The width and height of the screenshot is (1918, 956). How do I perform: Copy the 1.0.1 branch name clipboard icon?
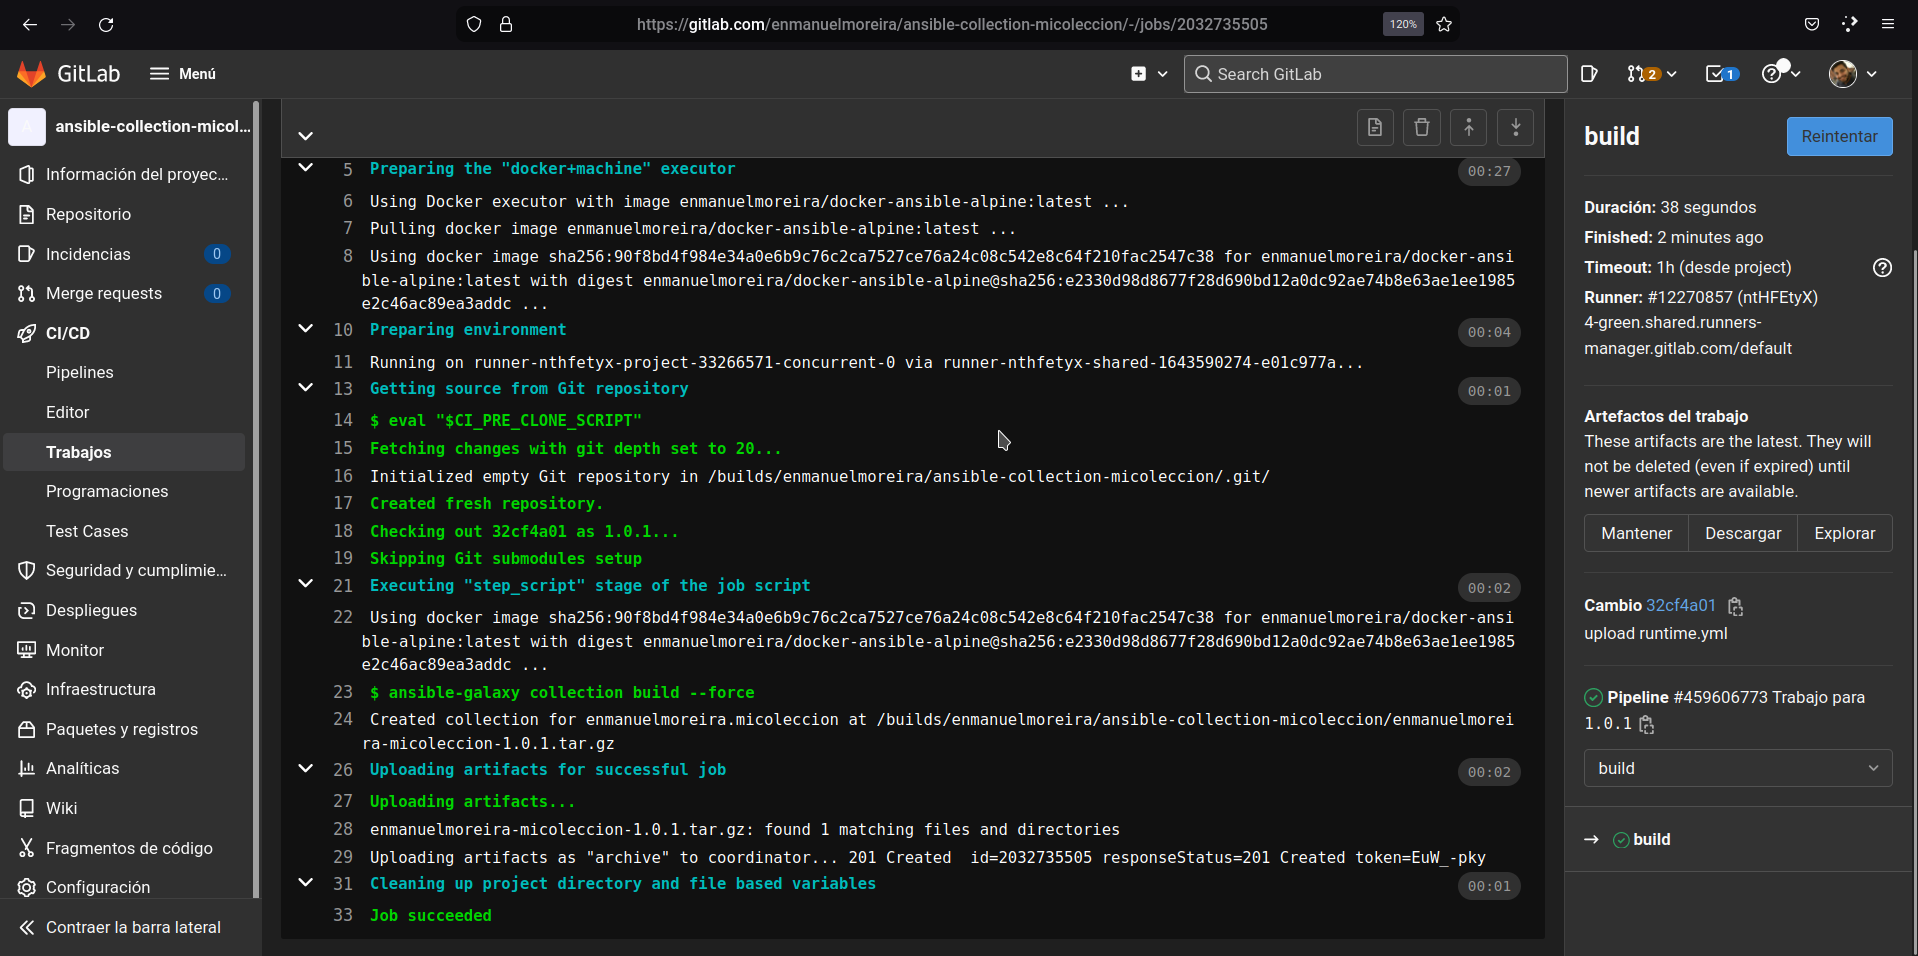(x=1647, y=724)
